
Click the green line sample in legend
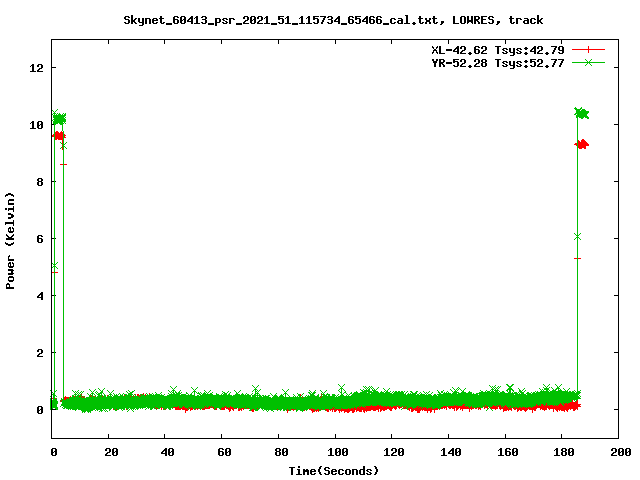tap(591, 62)
